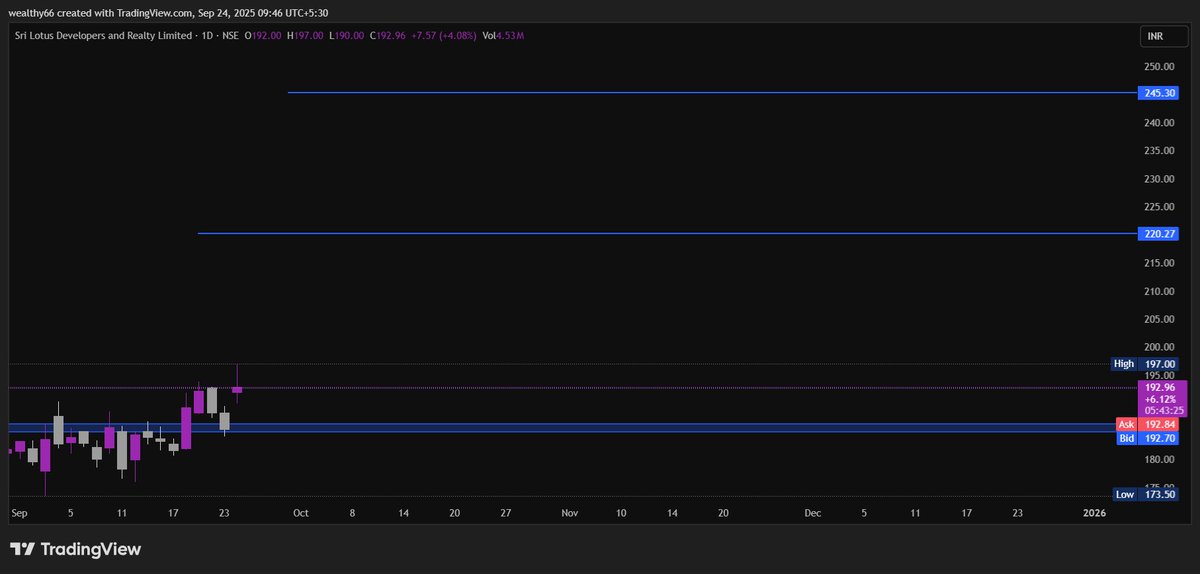This screenshot has width=1200, height=574.
Task: Click the countdown 05:43:25 under current price
Action: (1165, 410)
